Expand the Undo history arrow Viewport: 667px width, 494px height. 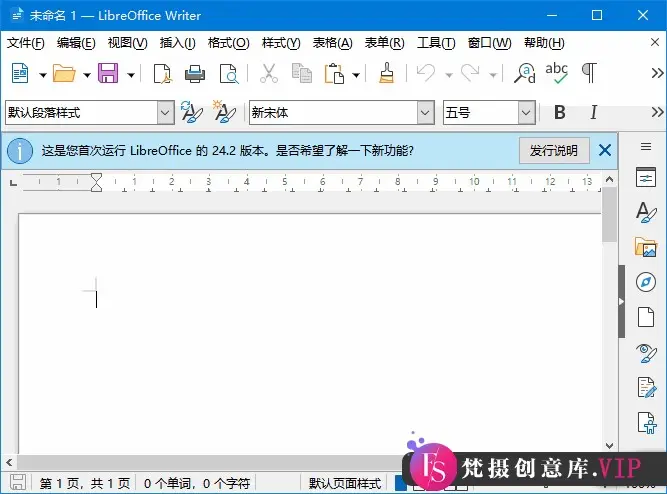pos(449,75)
